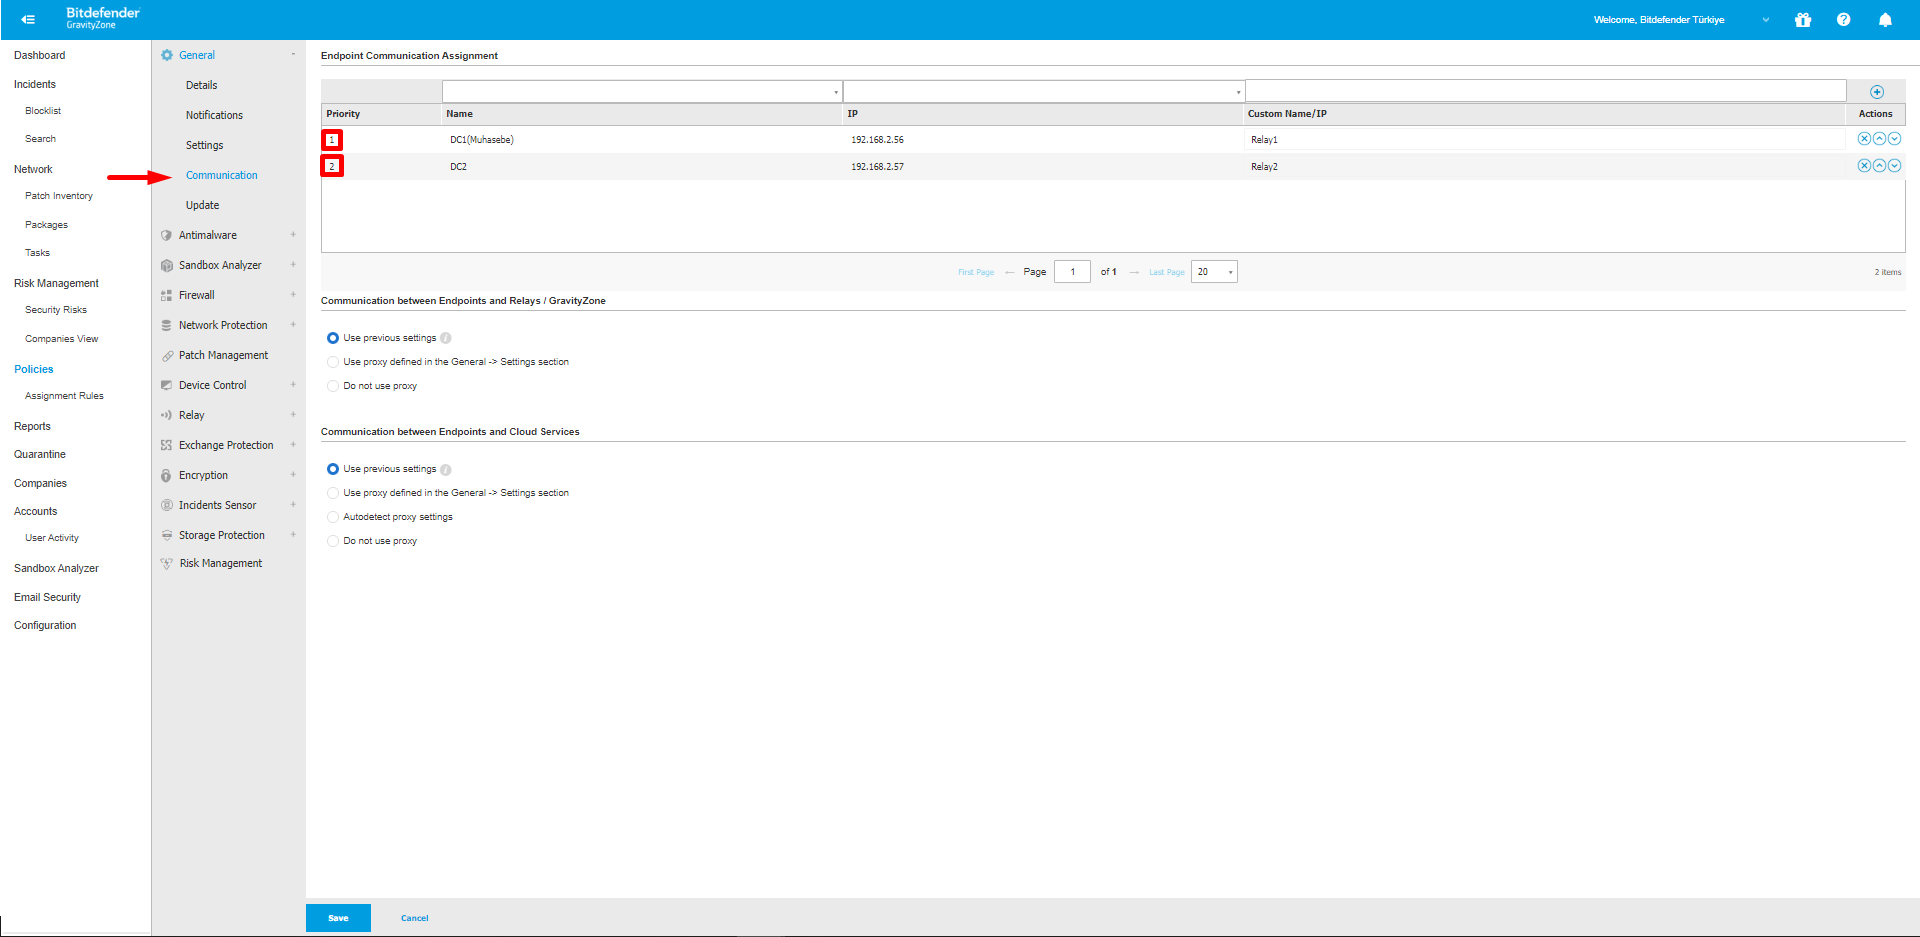
Task: Collapse the sidebar using the top-left menu icon
Action: [x=28, y=20]
